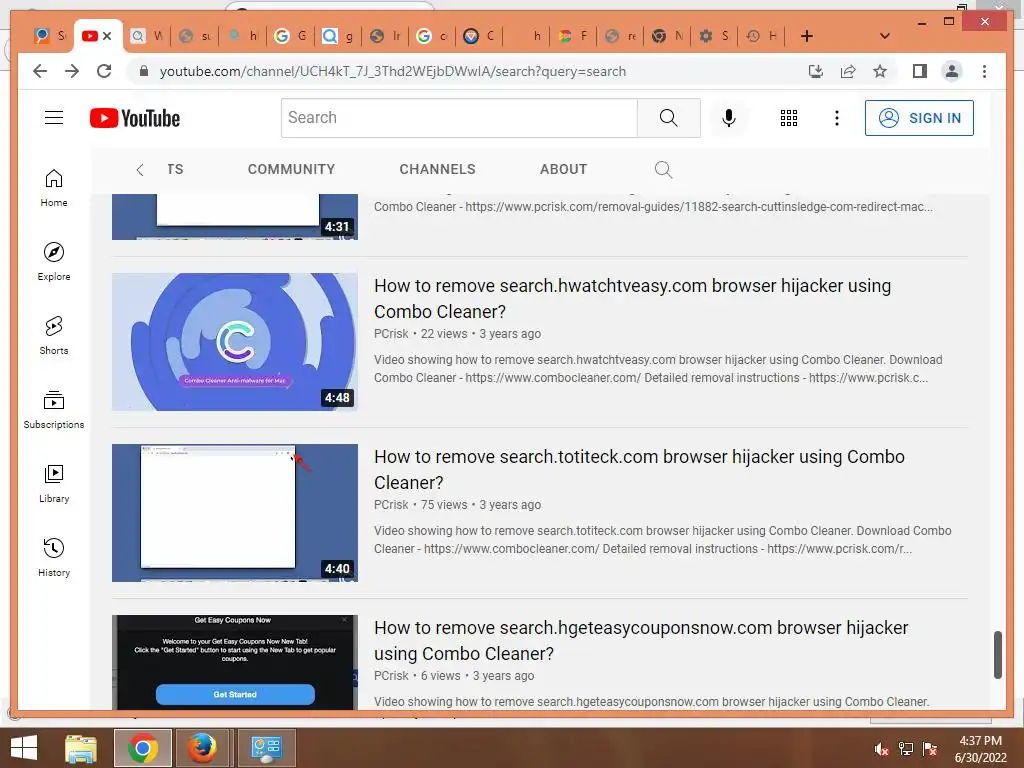Open search.hwatchtveasy.com video title

632,298
